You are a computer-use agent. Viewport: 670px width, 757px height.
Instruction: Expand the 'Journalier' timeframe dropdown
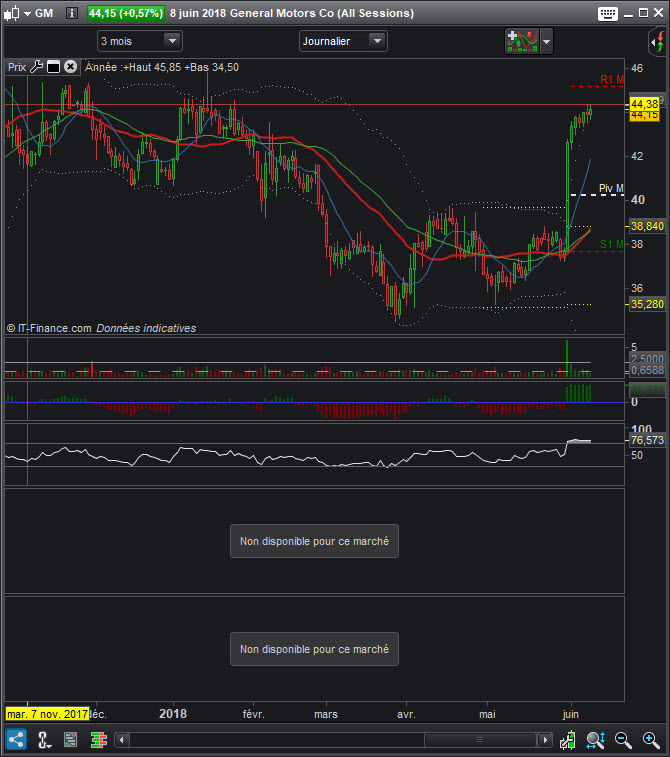coord(377,41)
